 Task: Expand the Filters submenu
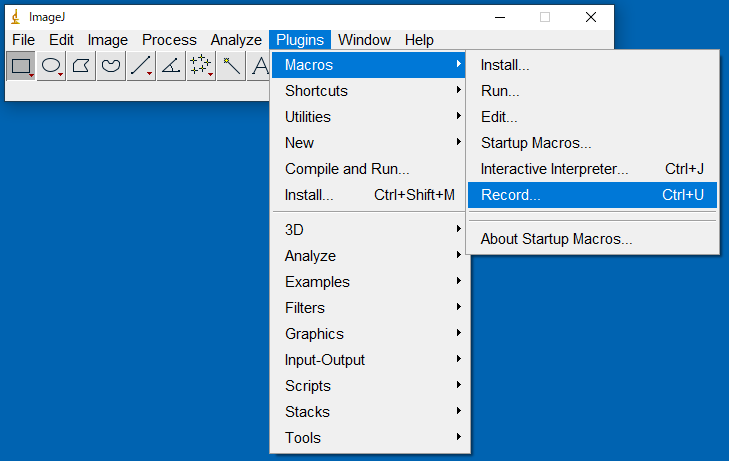(370, 308)
